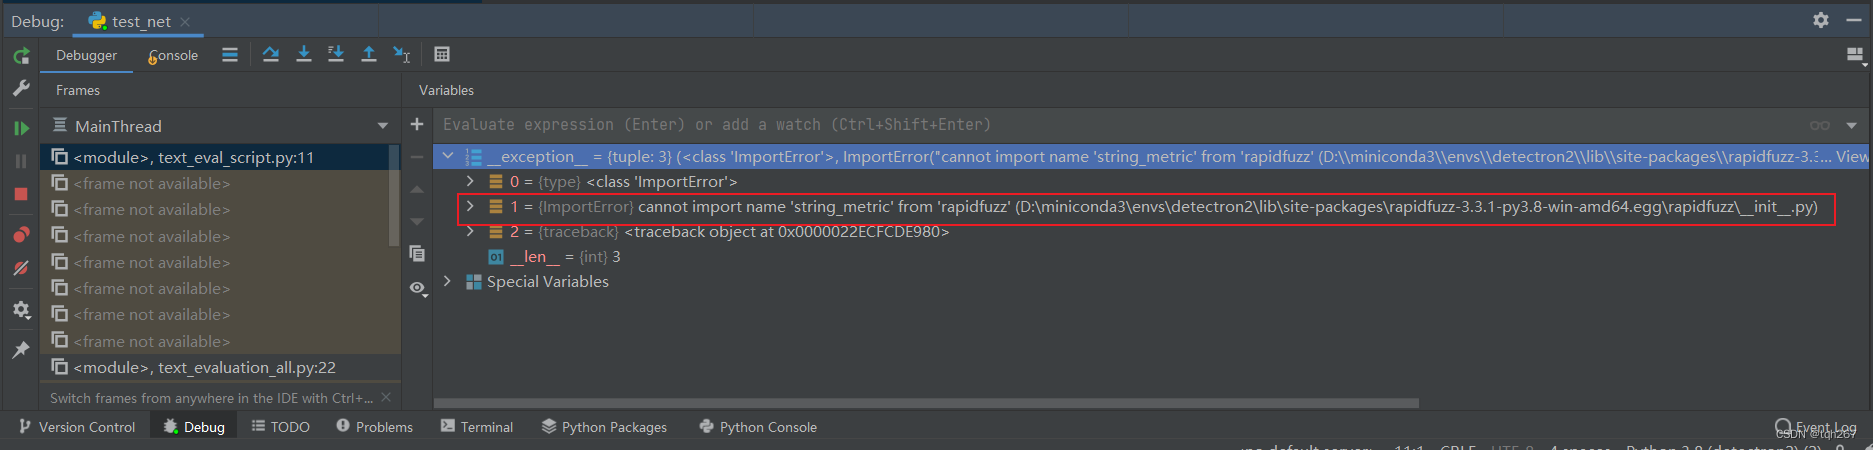
Task: Click the View link on exception row
Action: coord(1852,156)
